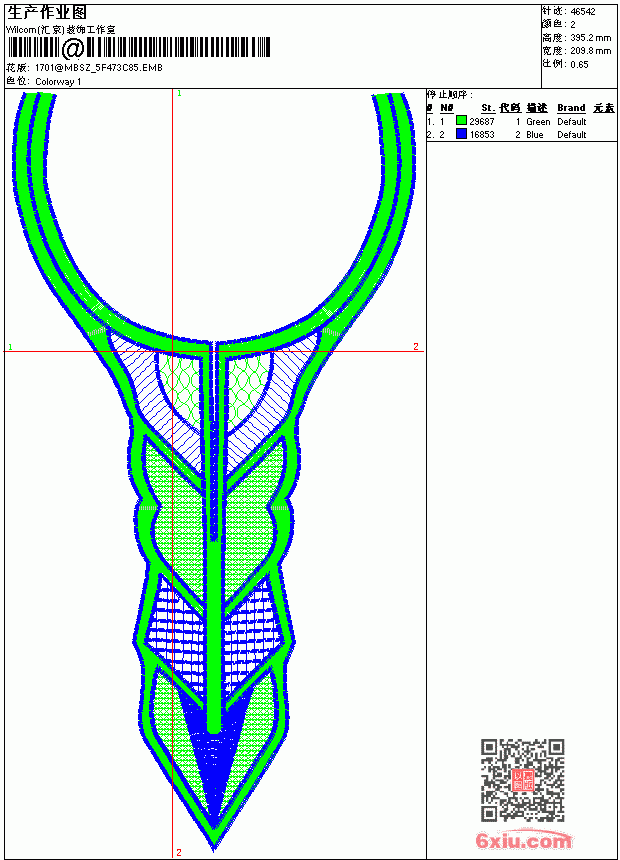Viewport: 620px width, 860px height.
Task: Click the file name 1701@MBSZ_5F473C85.EMB
Action: (x=99, y=68)
